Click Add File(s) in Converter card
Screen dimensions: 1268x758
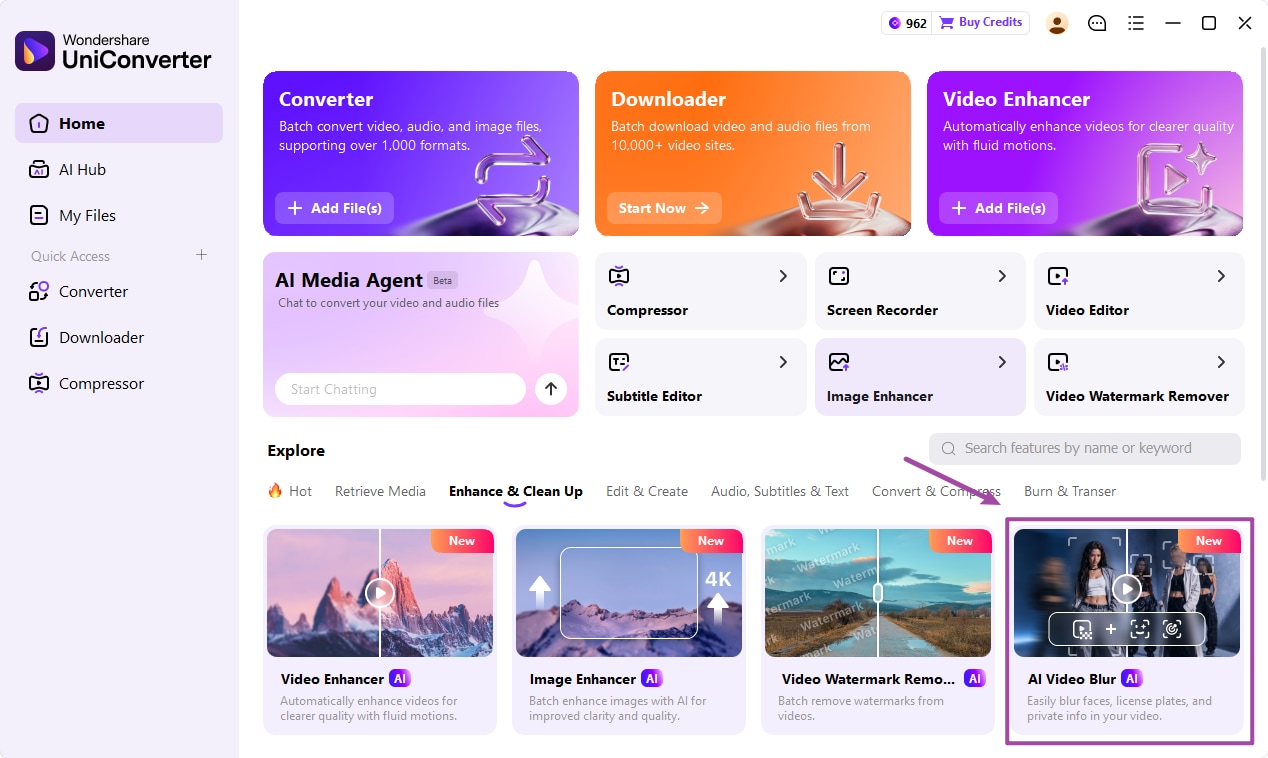click(334, 208)
